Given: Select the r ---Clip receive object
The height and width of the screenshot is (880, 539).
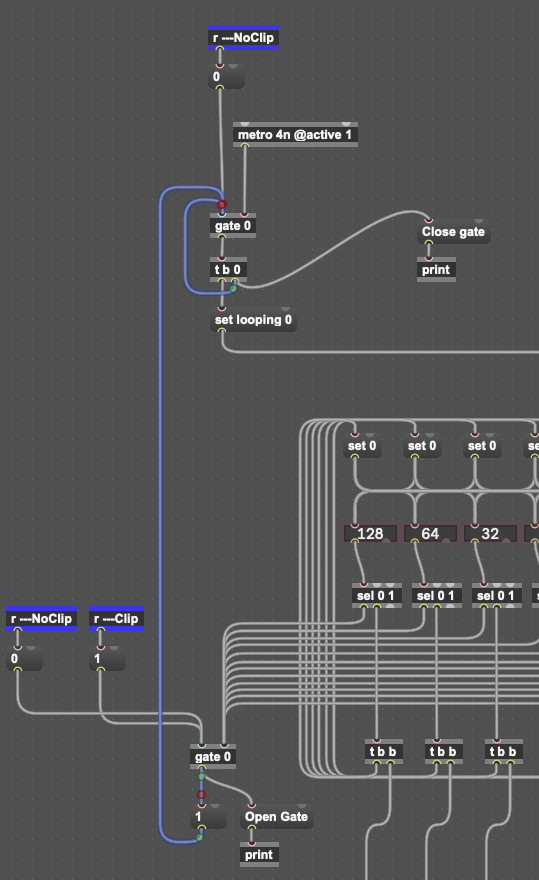Looking at the screenshot, I should pyautogui.click(x=116, y=618).
